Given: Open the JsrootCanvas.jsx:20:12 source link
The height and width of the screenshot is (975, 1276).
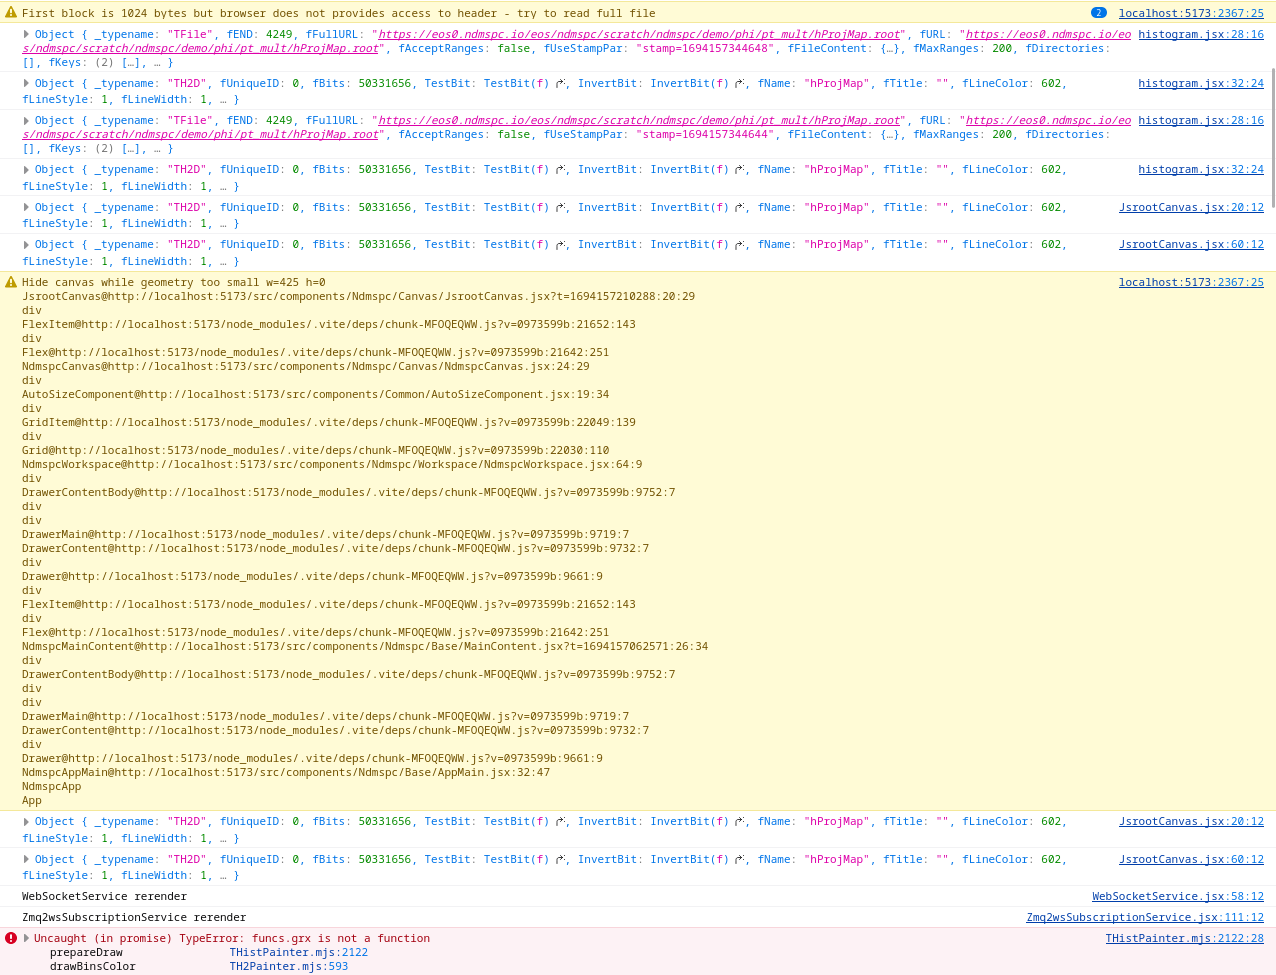Looking at the screenshot, I should pyautogui.click(x=1191, y=207).
